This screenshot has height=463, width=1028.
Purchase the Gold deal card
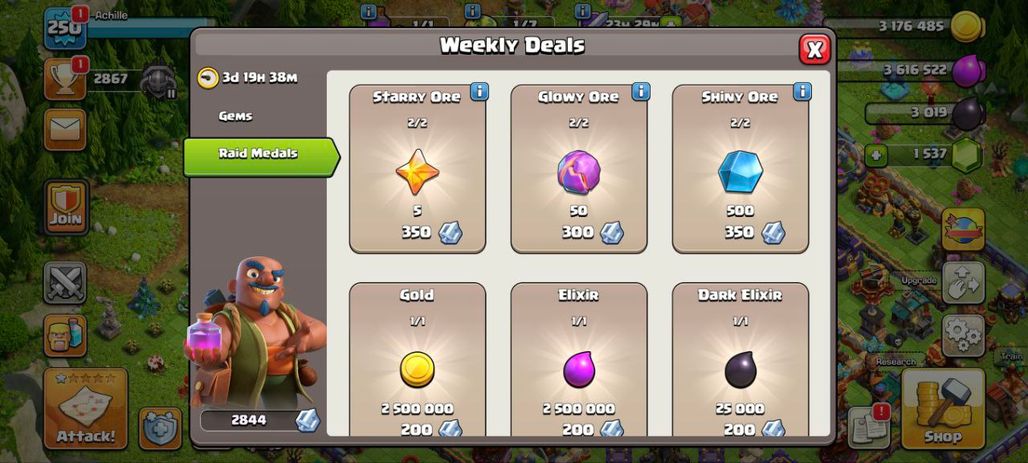tap(418, 359)
